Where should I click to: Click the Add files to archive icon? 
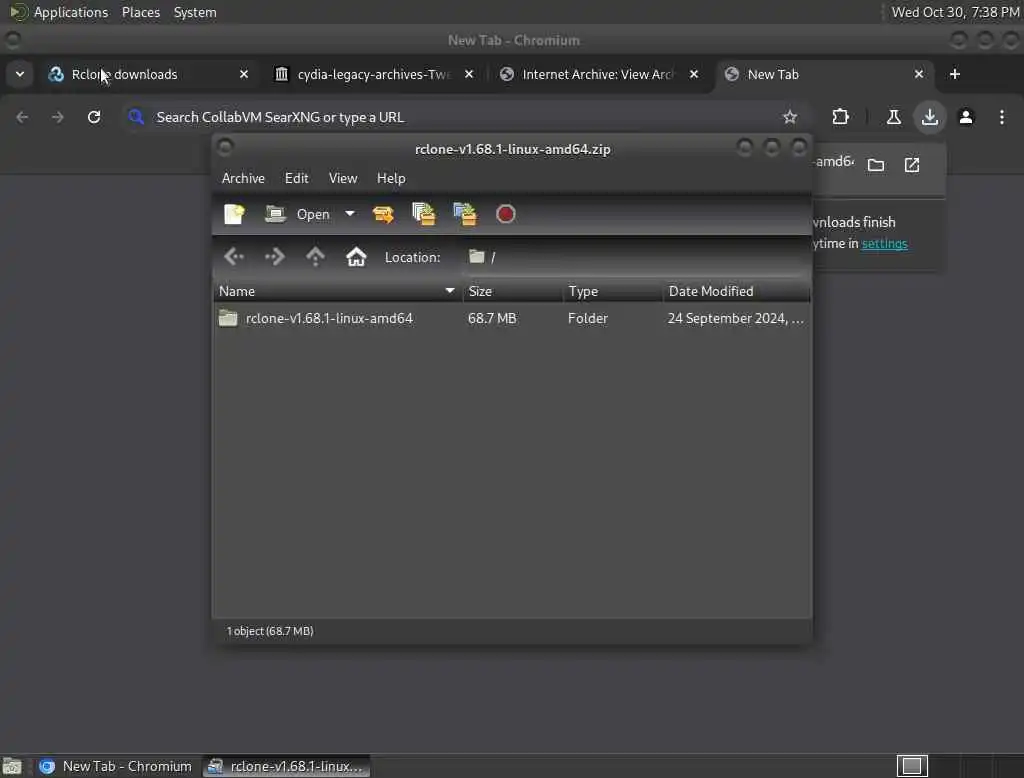click(423, 214)
